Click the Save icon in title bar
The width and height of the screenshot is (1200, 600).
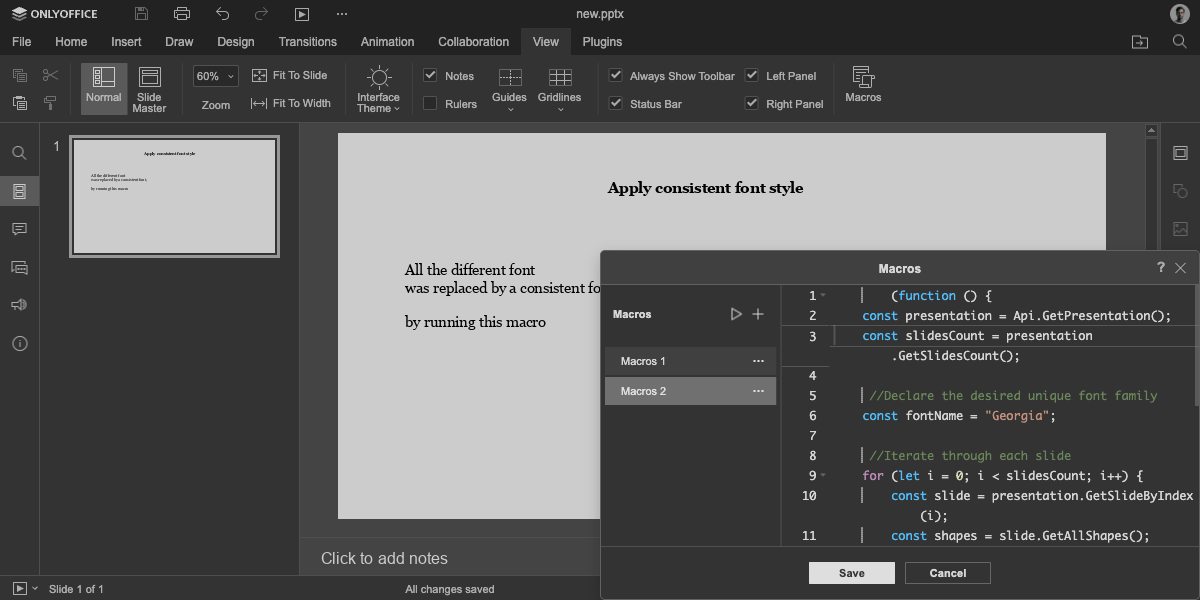pyautogui.click(x=142, y=14)
